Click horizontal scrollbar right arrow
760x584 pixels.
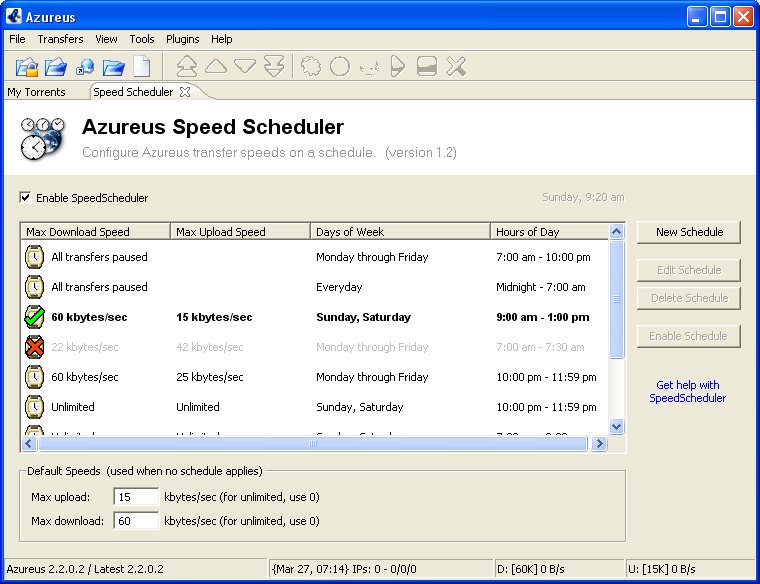[x=600, y=443]
